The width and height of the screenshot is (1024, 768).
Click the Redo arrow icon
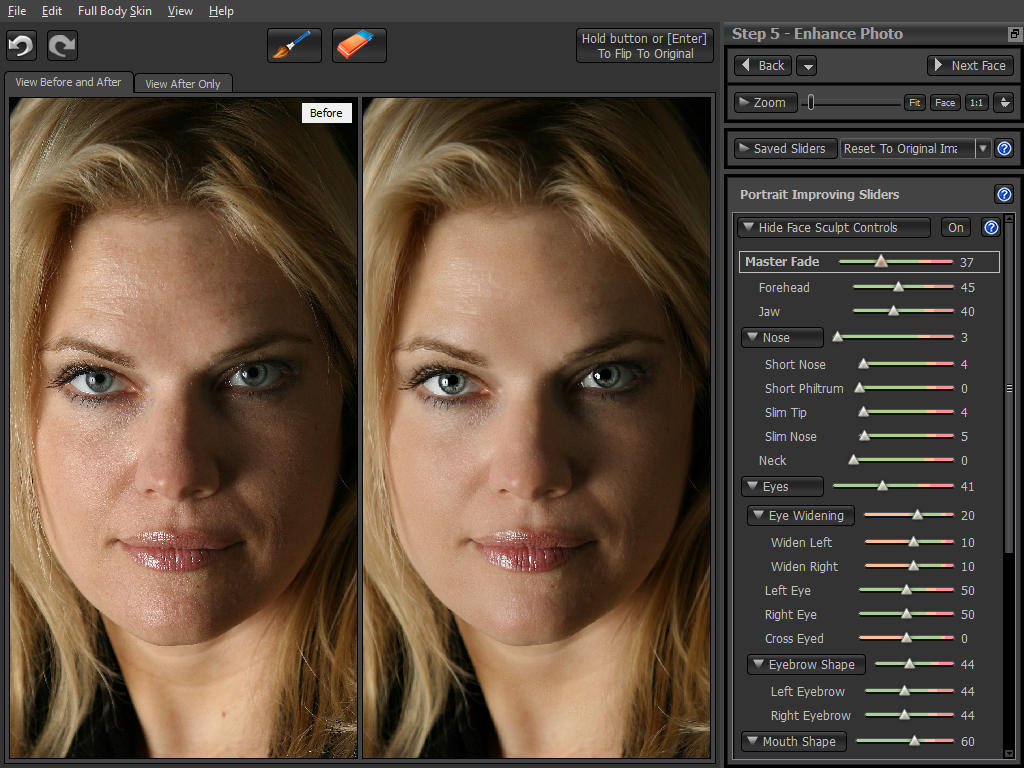(x=62, y=46)
